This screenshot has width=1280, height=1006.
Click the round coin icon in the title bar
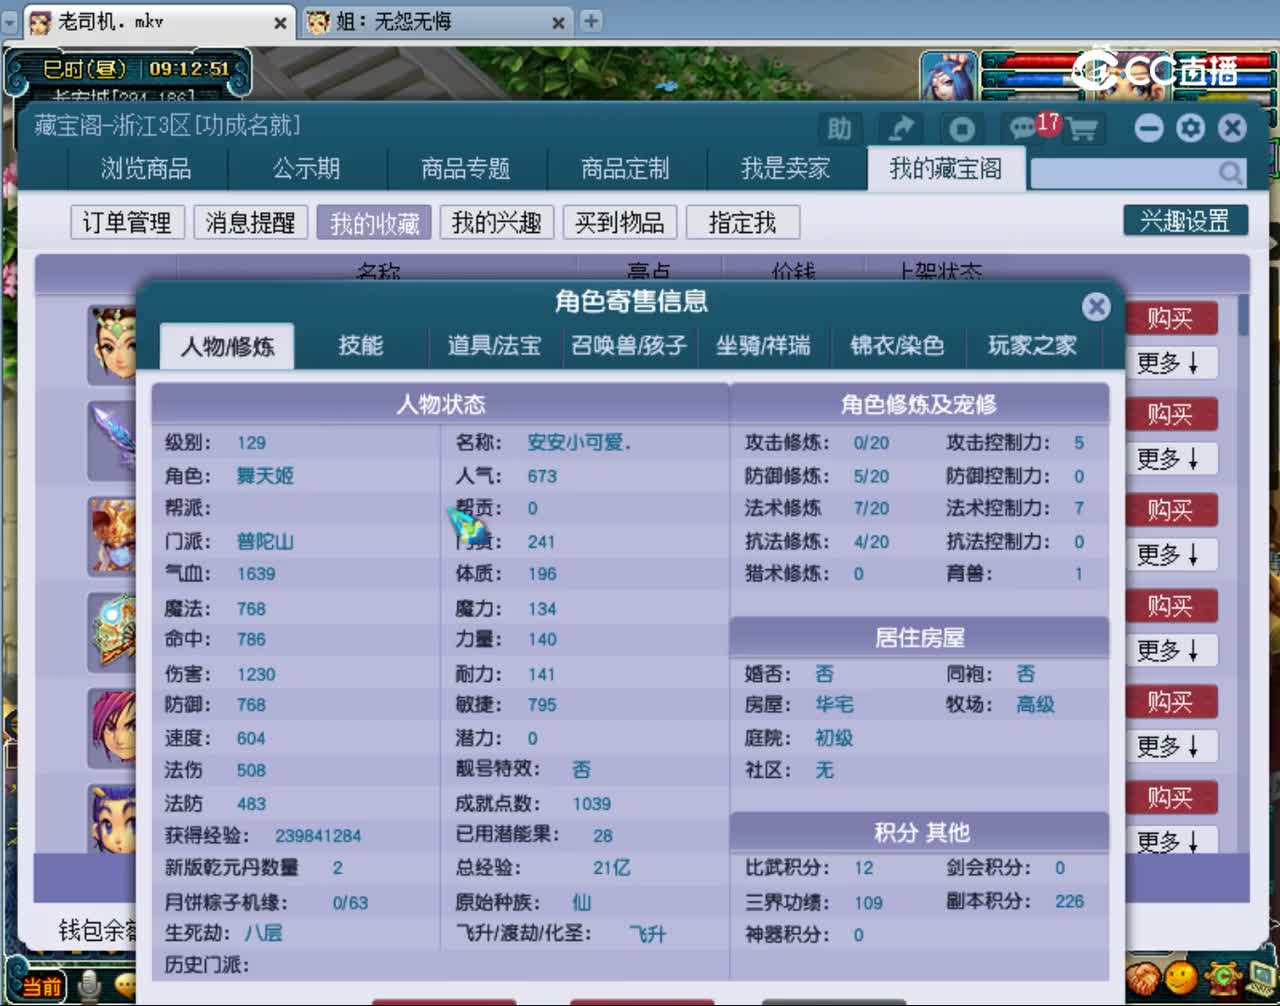pos(962,128)
